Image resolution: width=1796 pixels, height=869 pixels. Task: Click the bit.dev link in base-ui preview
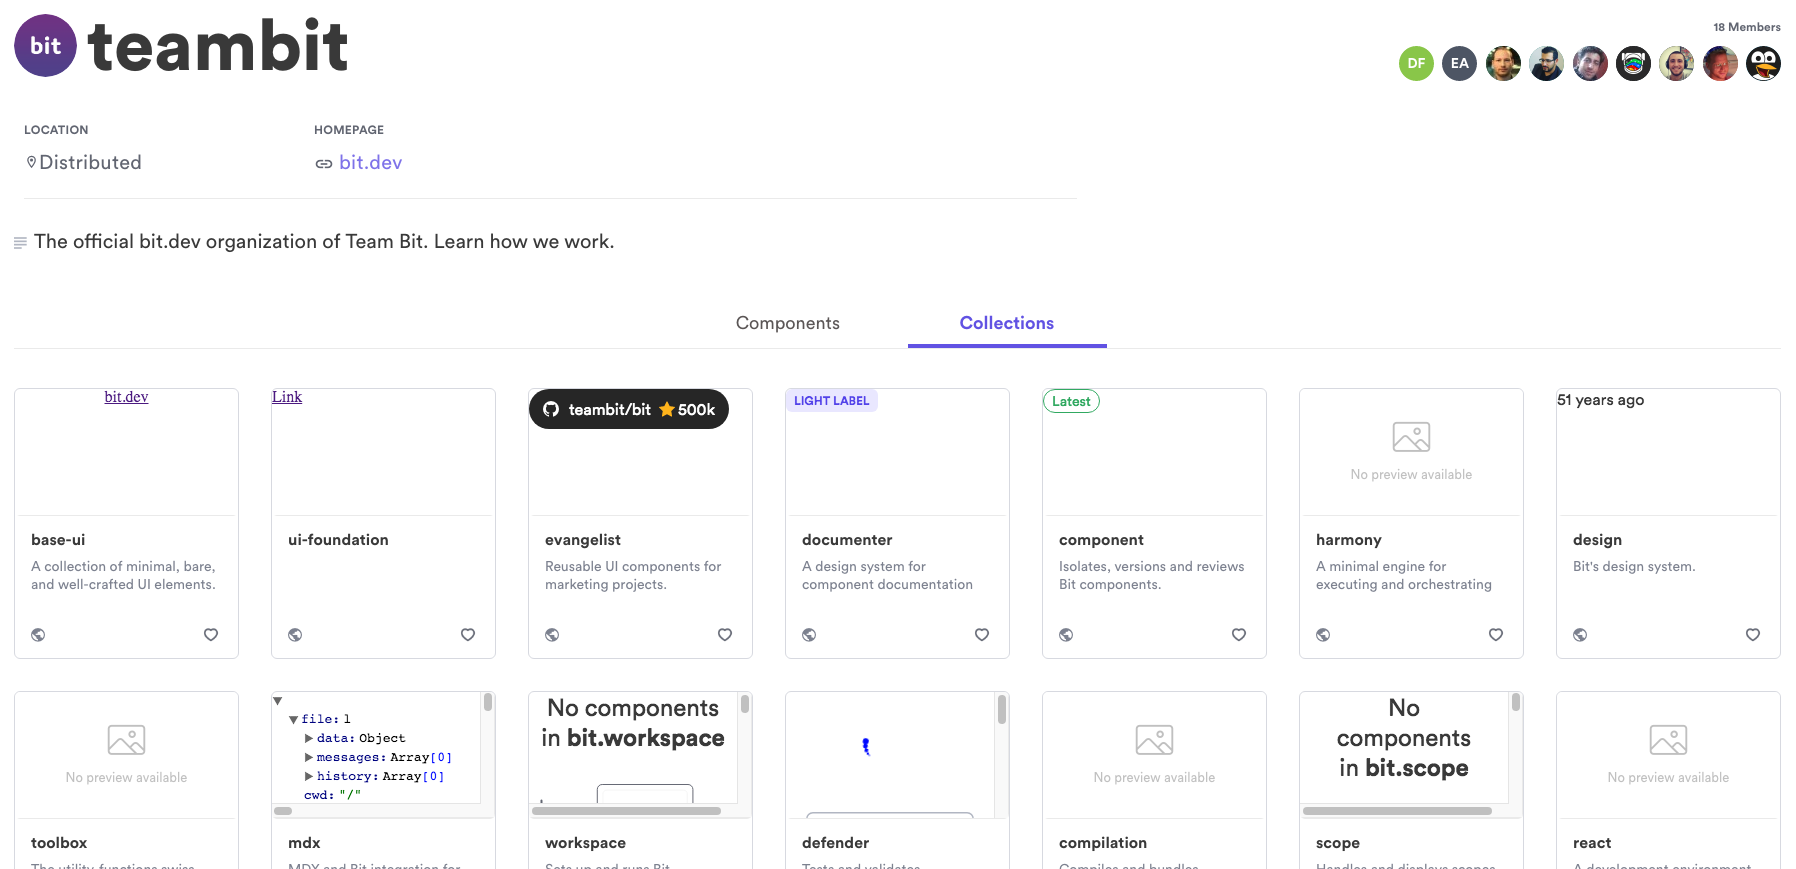[x=126, y=397]
